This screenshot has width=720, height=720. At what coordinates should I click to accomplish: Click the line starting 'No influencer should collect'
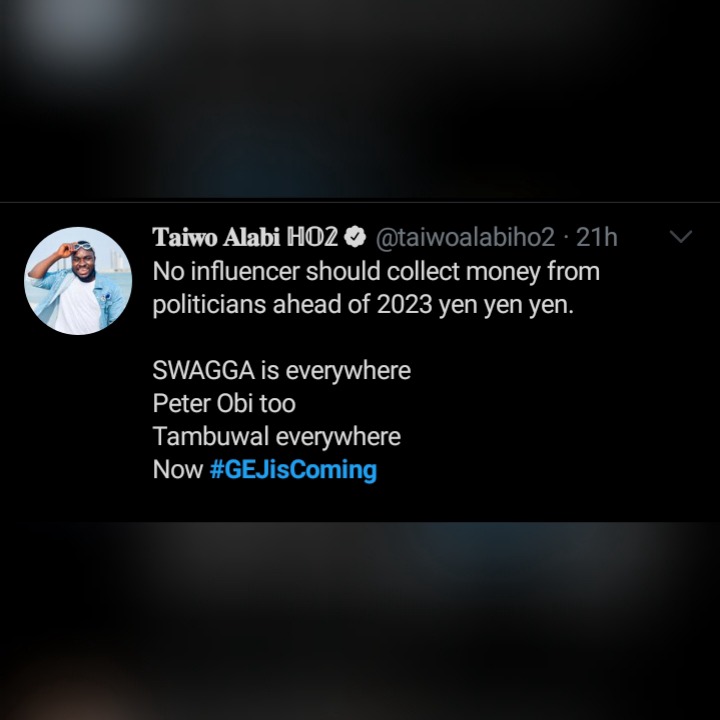pyautogui.click(x=375, y=271)
